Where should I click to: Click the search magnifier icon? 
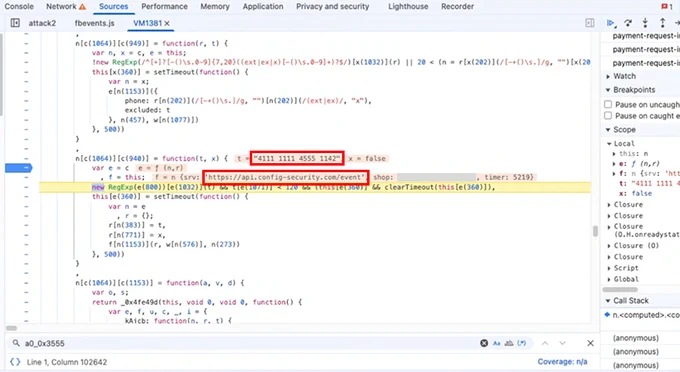[x=16, y=343]
